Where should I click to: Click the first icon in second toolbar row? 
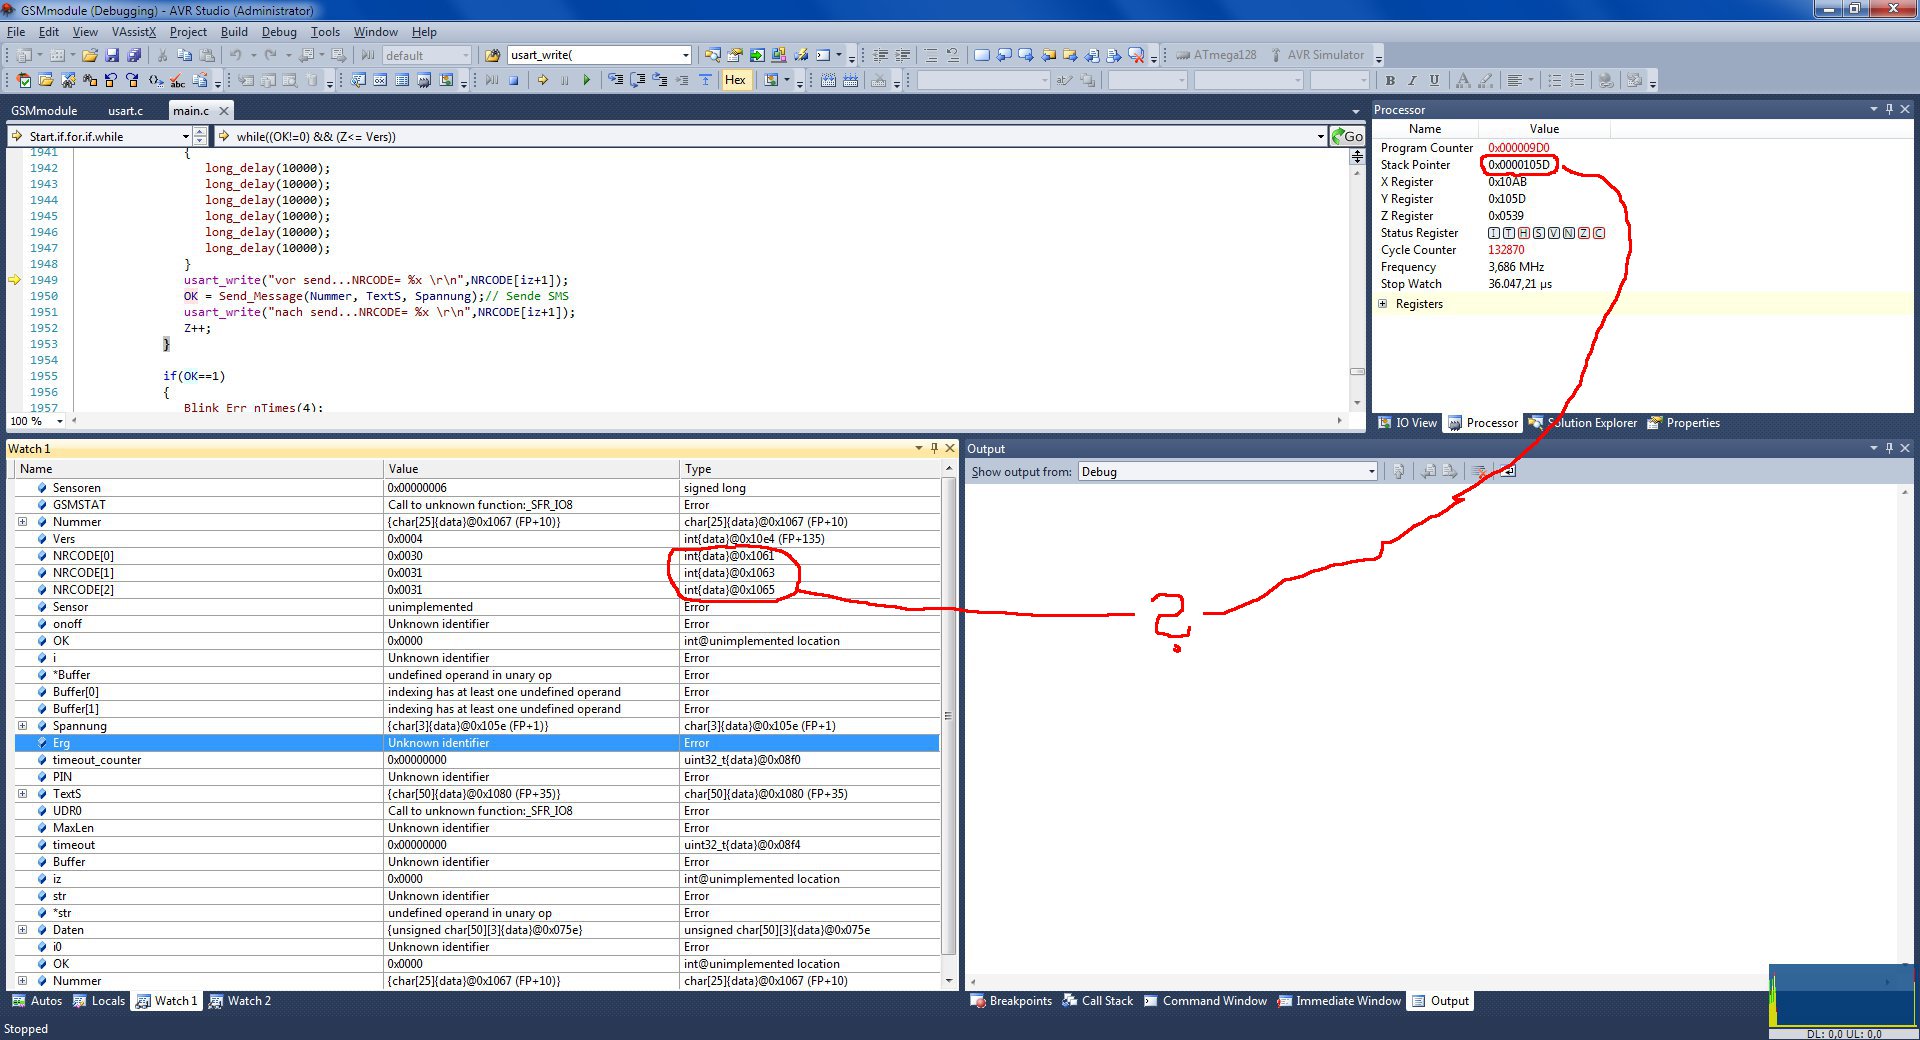tap(24, 80)
